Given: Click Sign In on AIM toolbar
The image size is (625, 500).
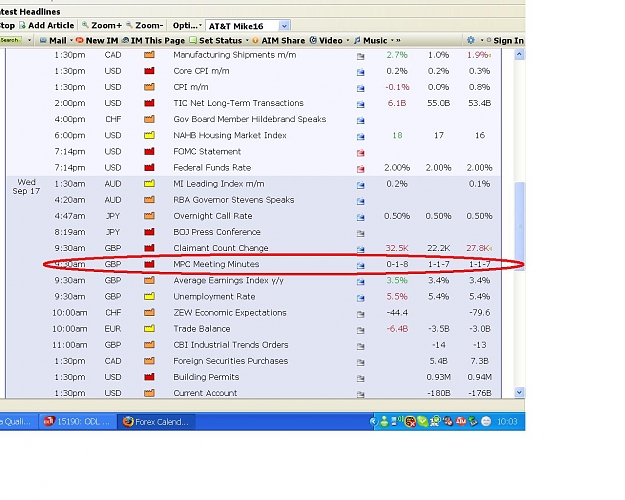Looking at the screenshot, I should (505, 41).
